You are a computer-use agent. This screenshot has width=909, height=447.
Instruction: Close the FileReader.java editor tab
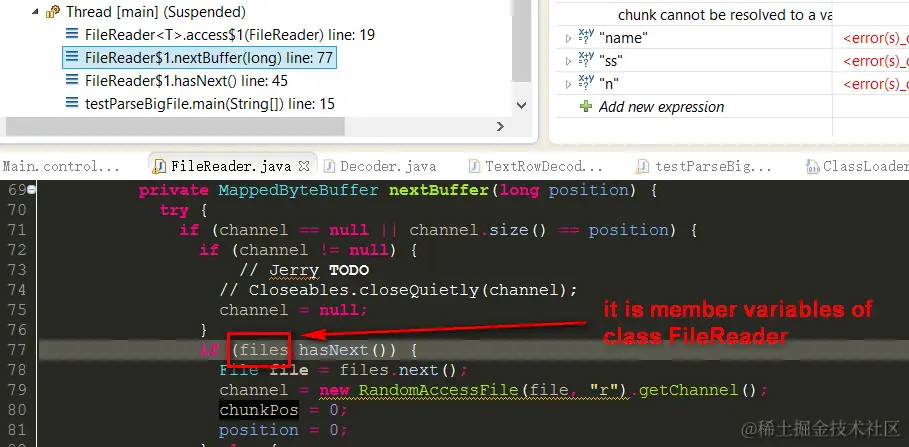pyautogui.click(x=303, y=166)
